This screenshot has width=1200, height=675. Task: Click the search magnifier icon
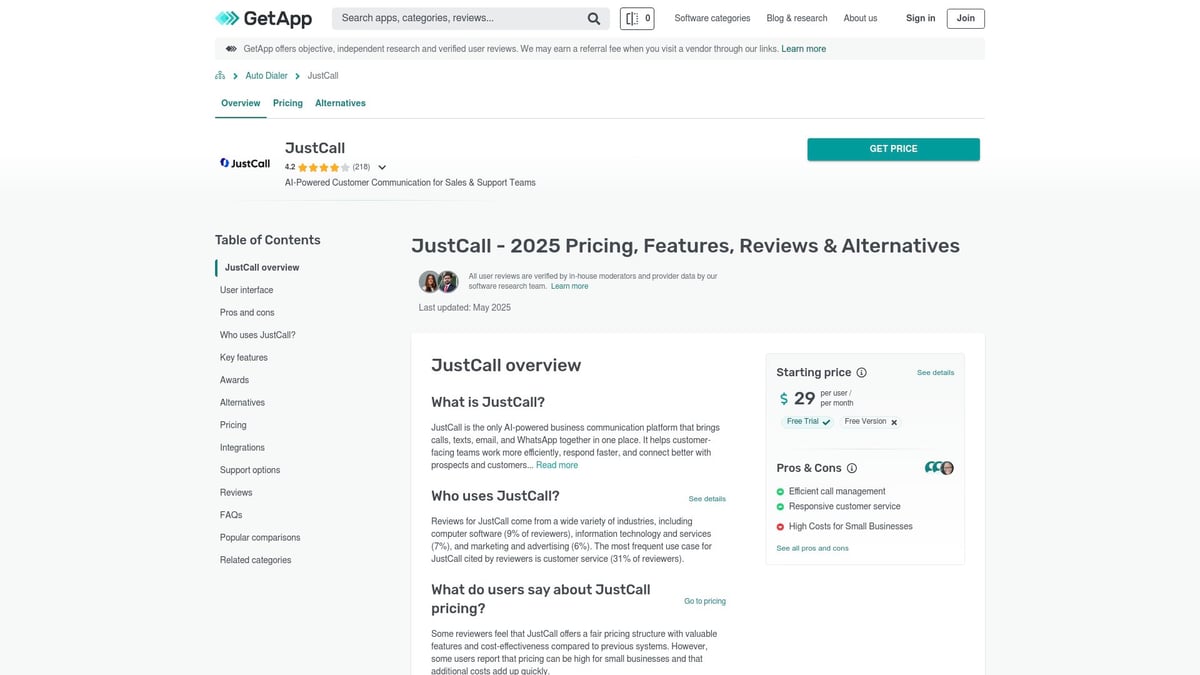coord(594,18)
